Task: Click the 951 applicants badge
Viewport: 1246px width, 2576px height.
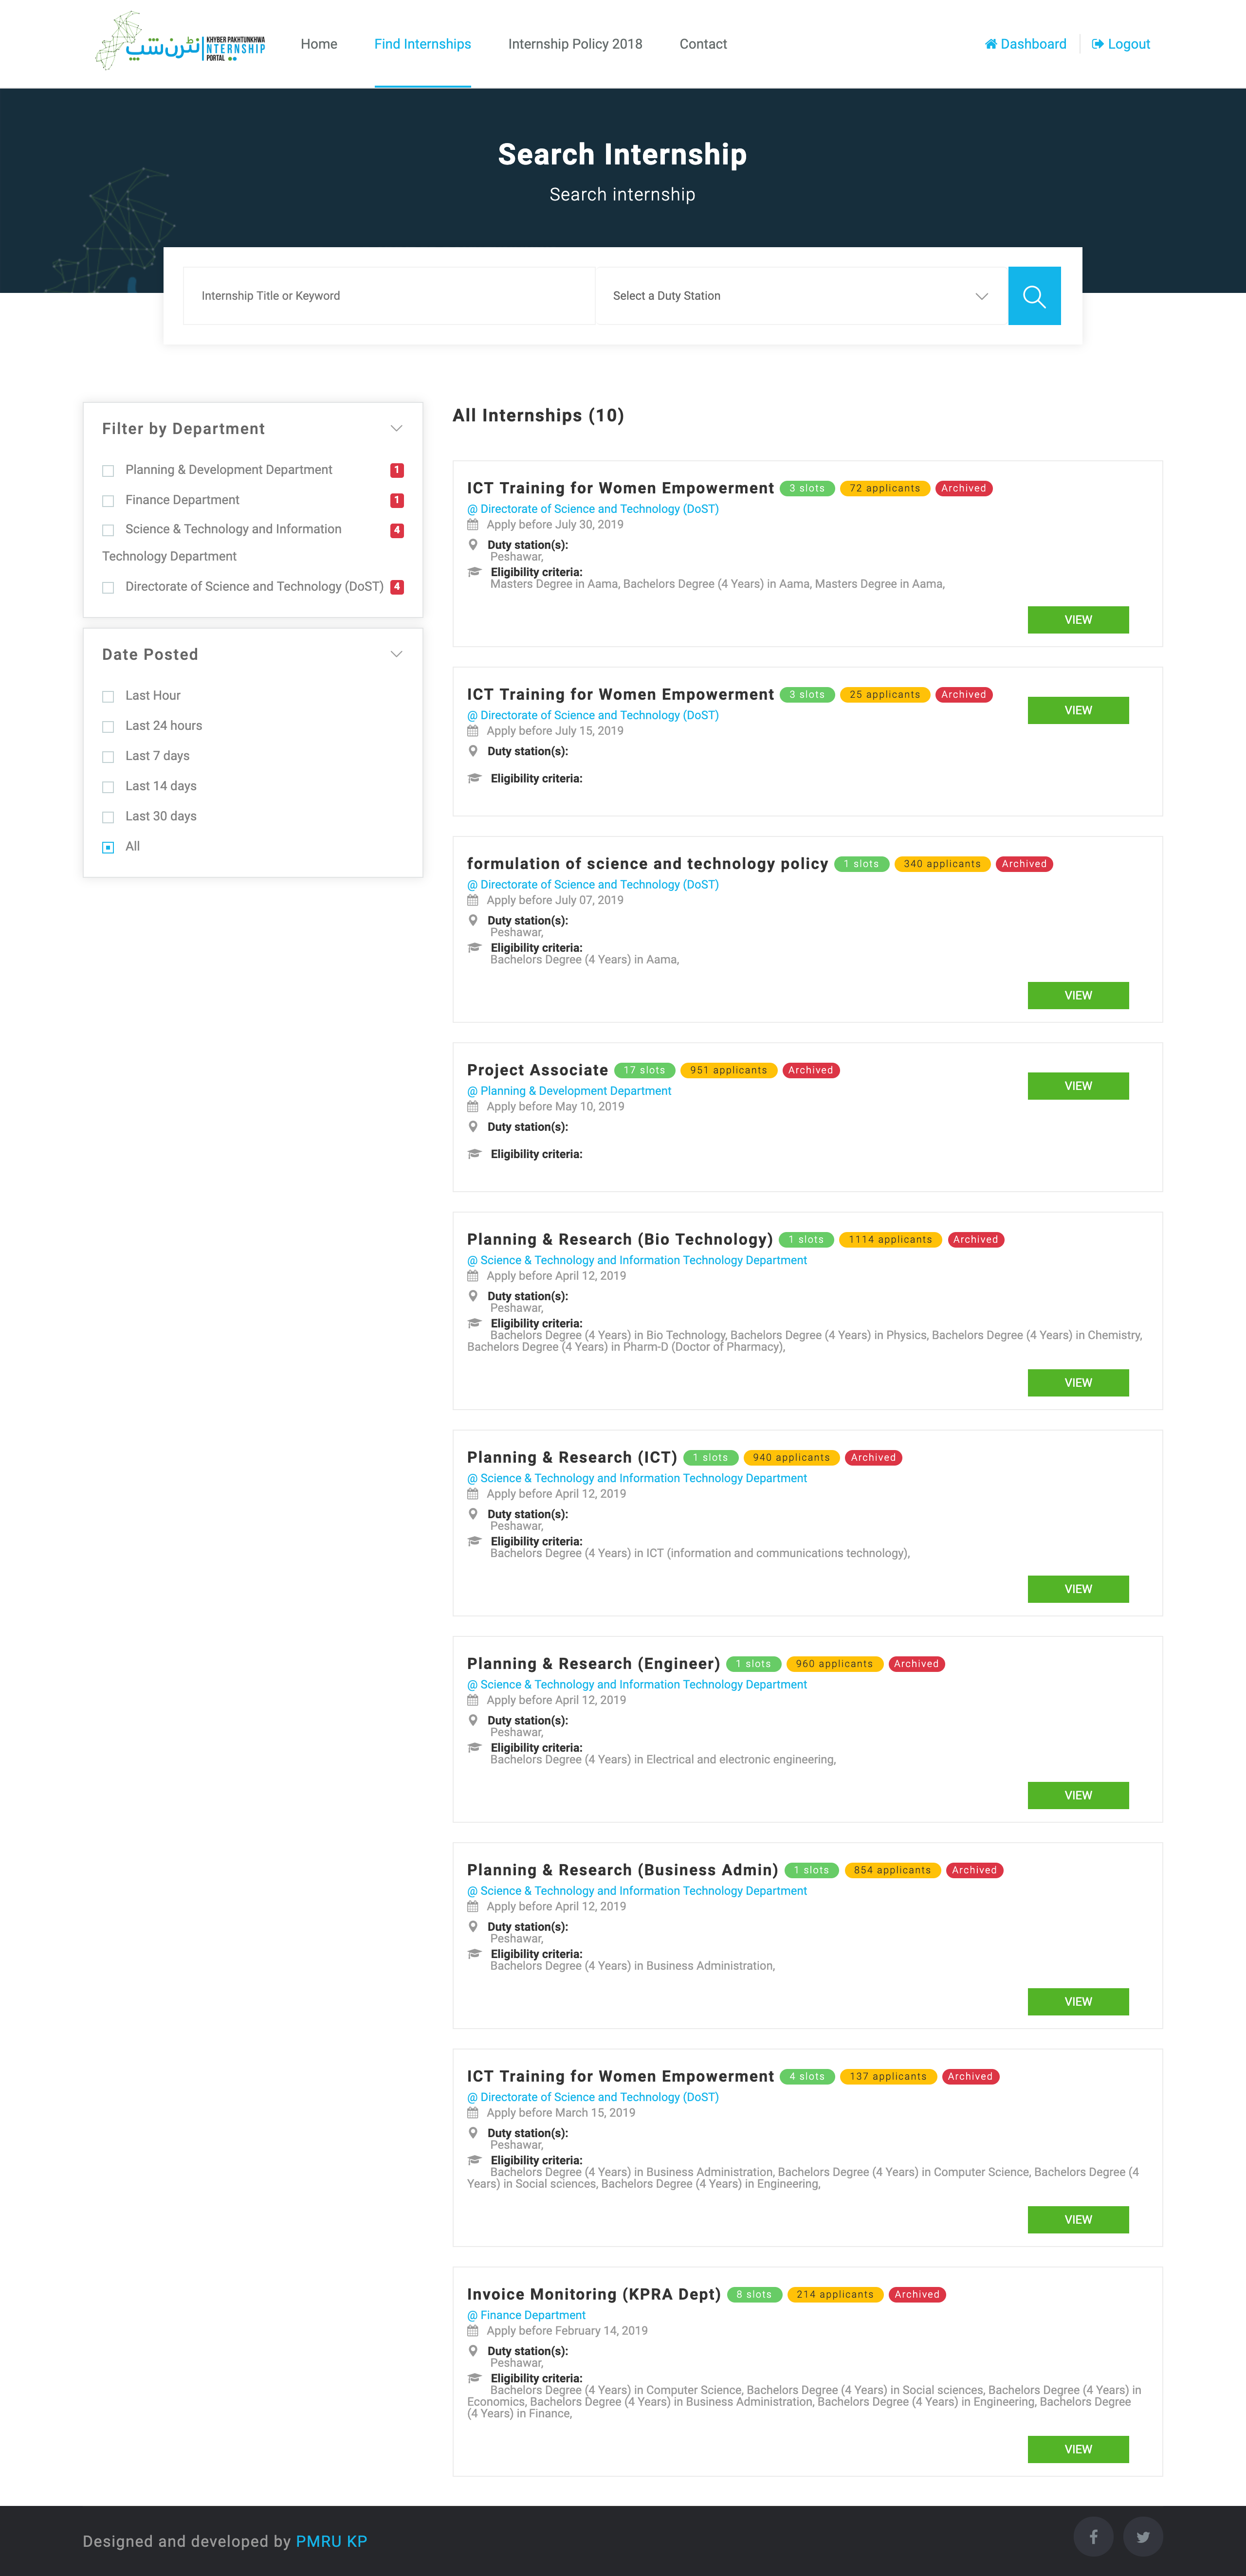Action: coord(728,1070)
